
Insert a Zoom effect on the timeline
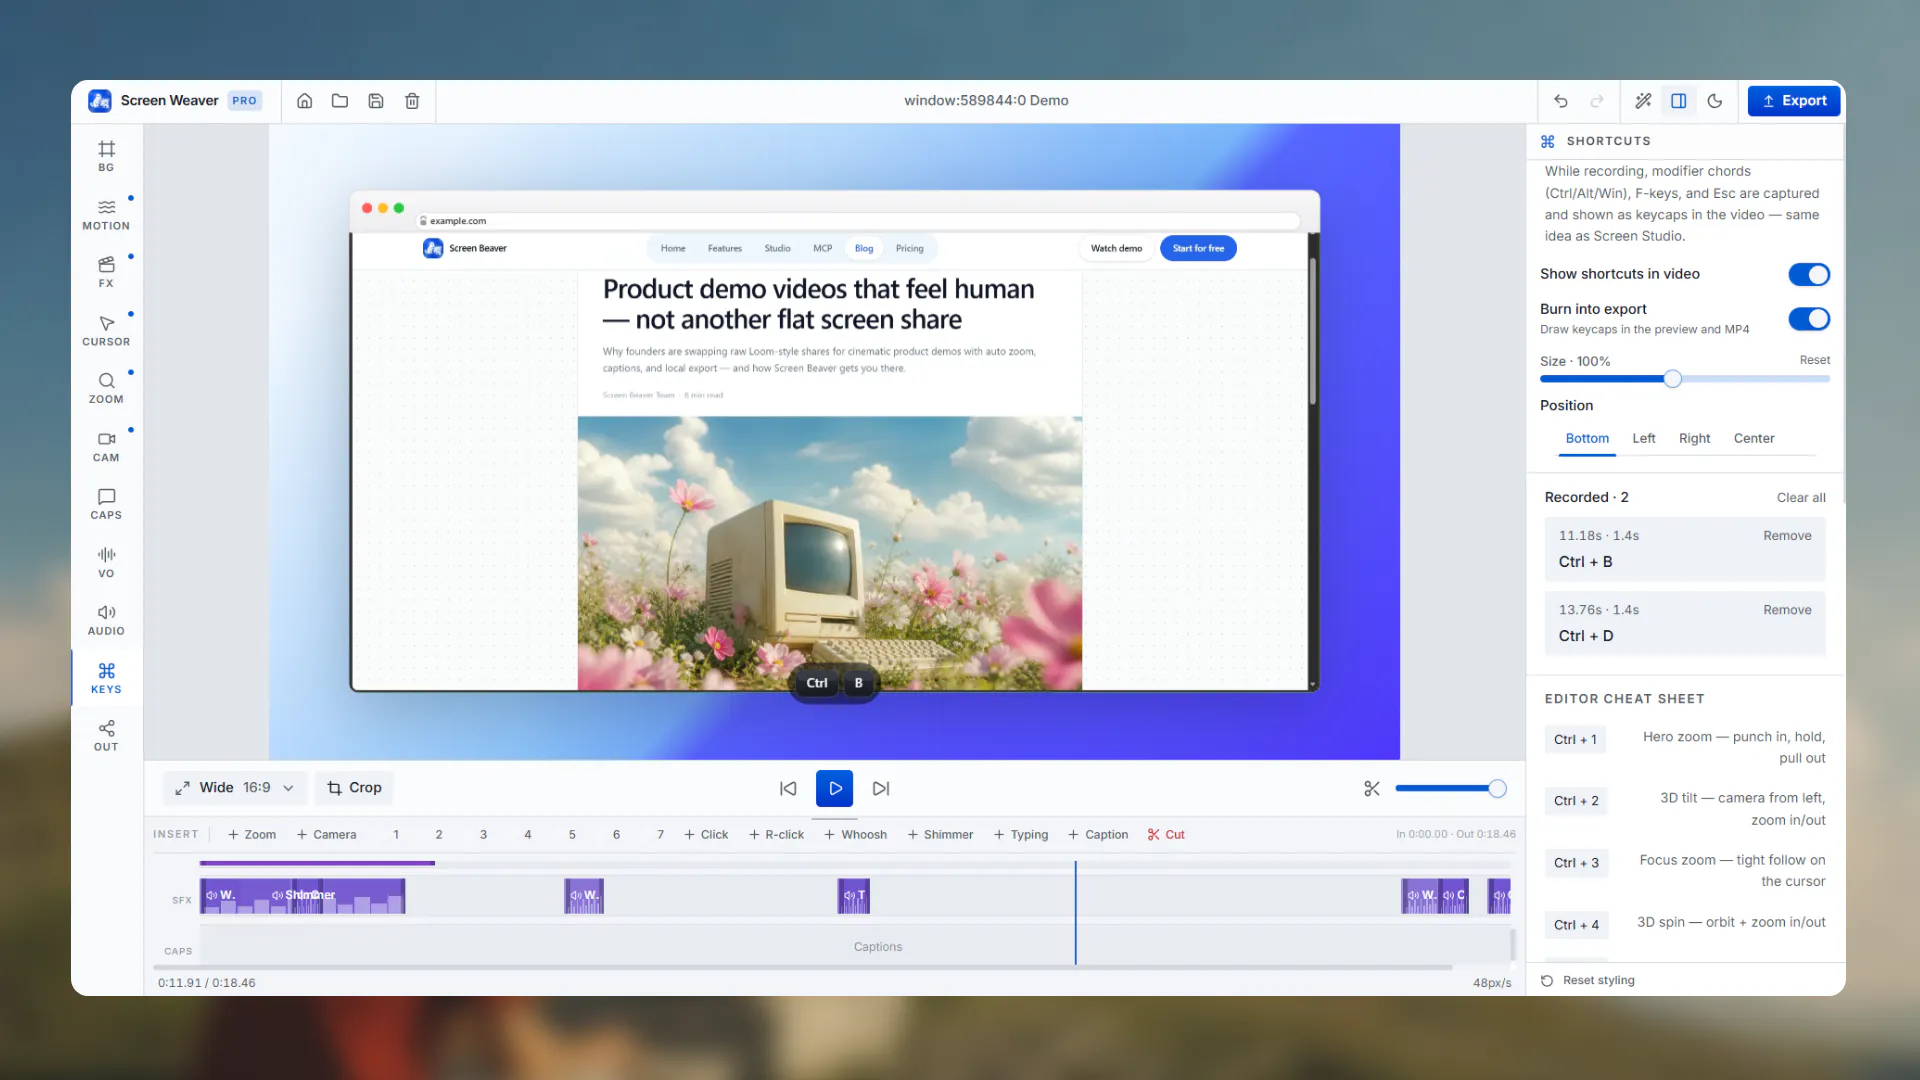point(252,835)
